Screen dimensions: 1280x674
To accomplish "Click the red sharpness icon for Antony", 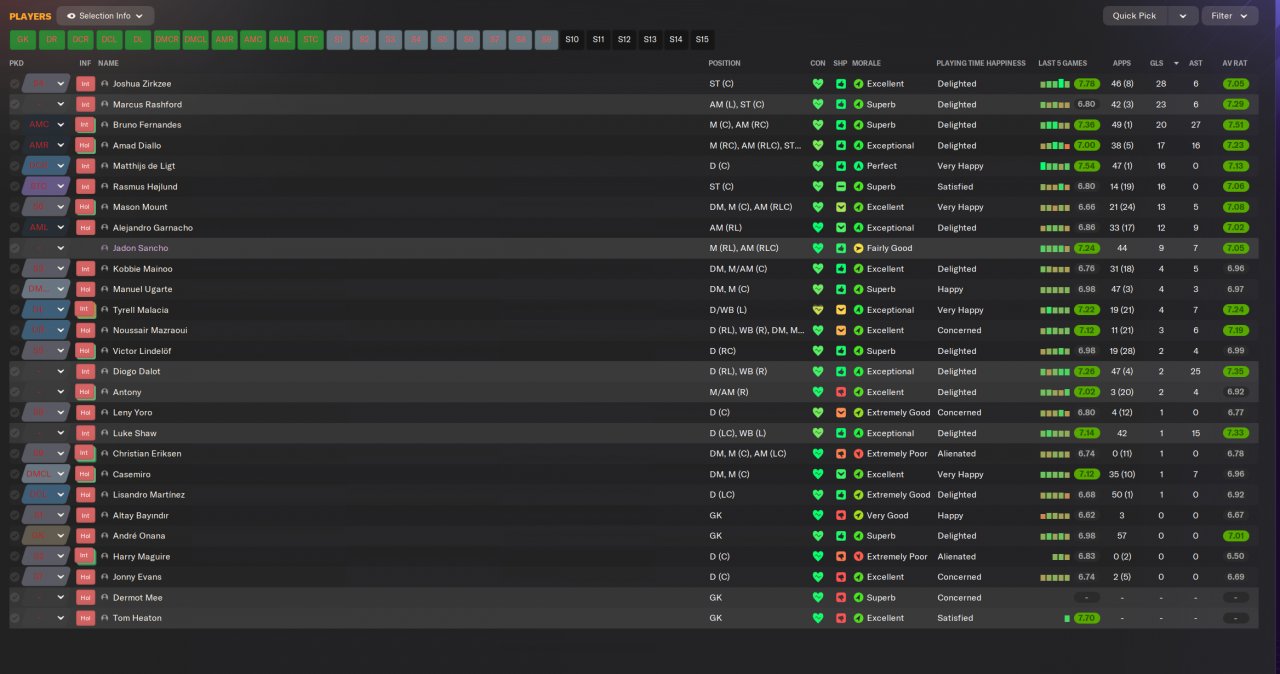I will [841, 392].
